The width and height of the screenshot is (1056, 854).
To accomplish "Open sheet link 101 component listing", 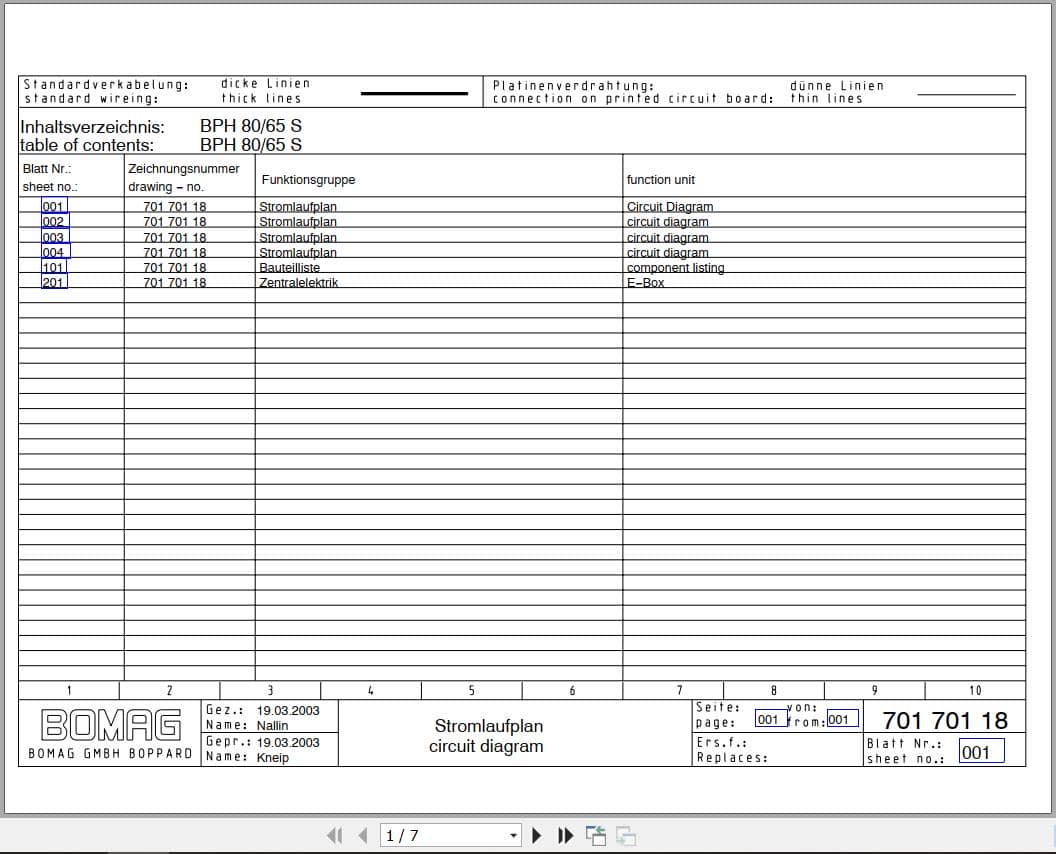I will coord(54,266).
